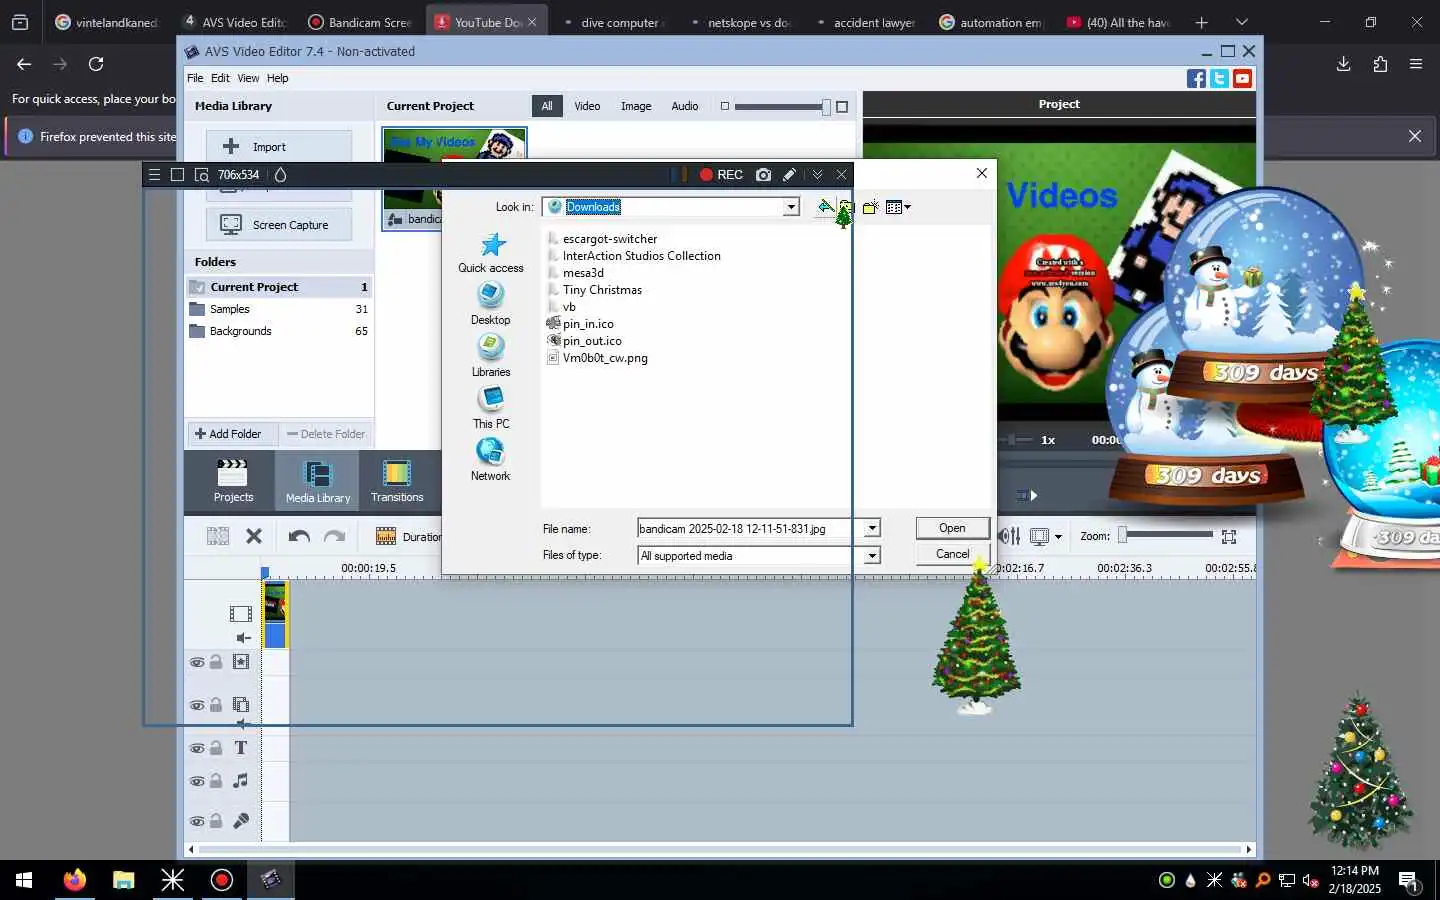
Task: Open Projects section in AVS
Action: (x=233, y=480)
